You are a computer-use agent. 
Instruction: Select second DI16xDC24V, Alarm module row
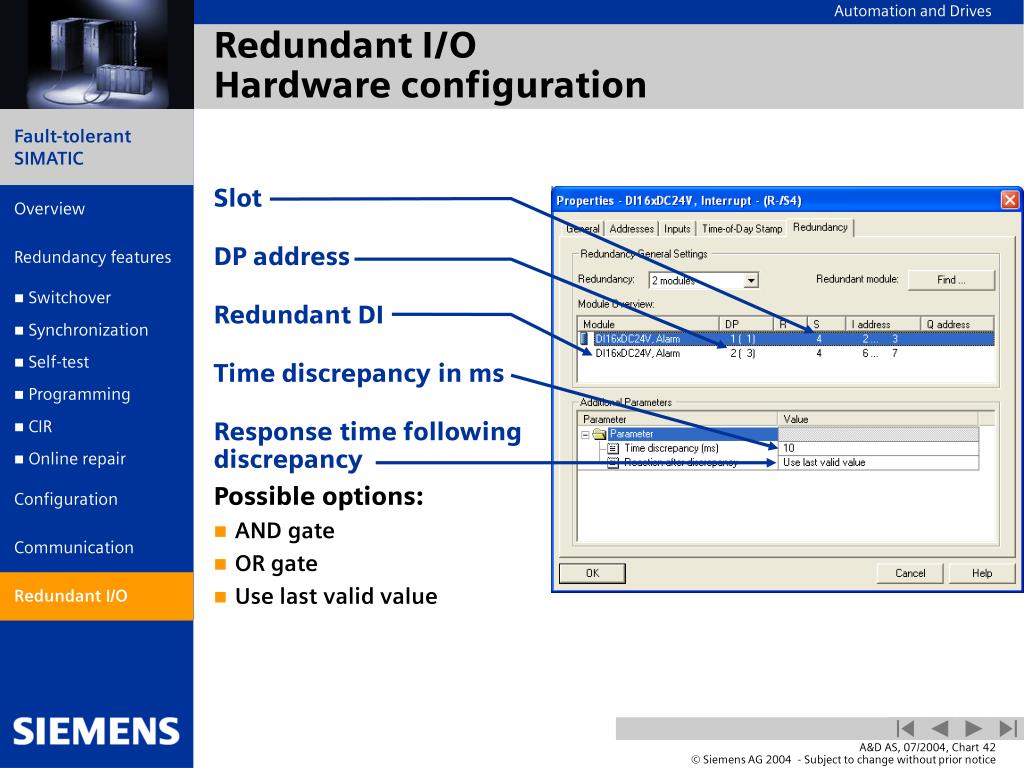click(786, 353)
